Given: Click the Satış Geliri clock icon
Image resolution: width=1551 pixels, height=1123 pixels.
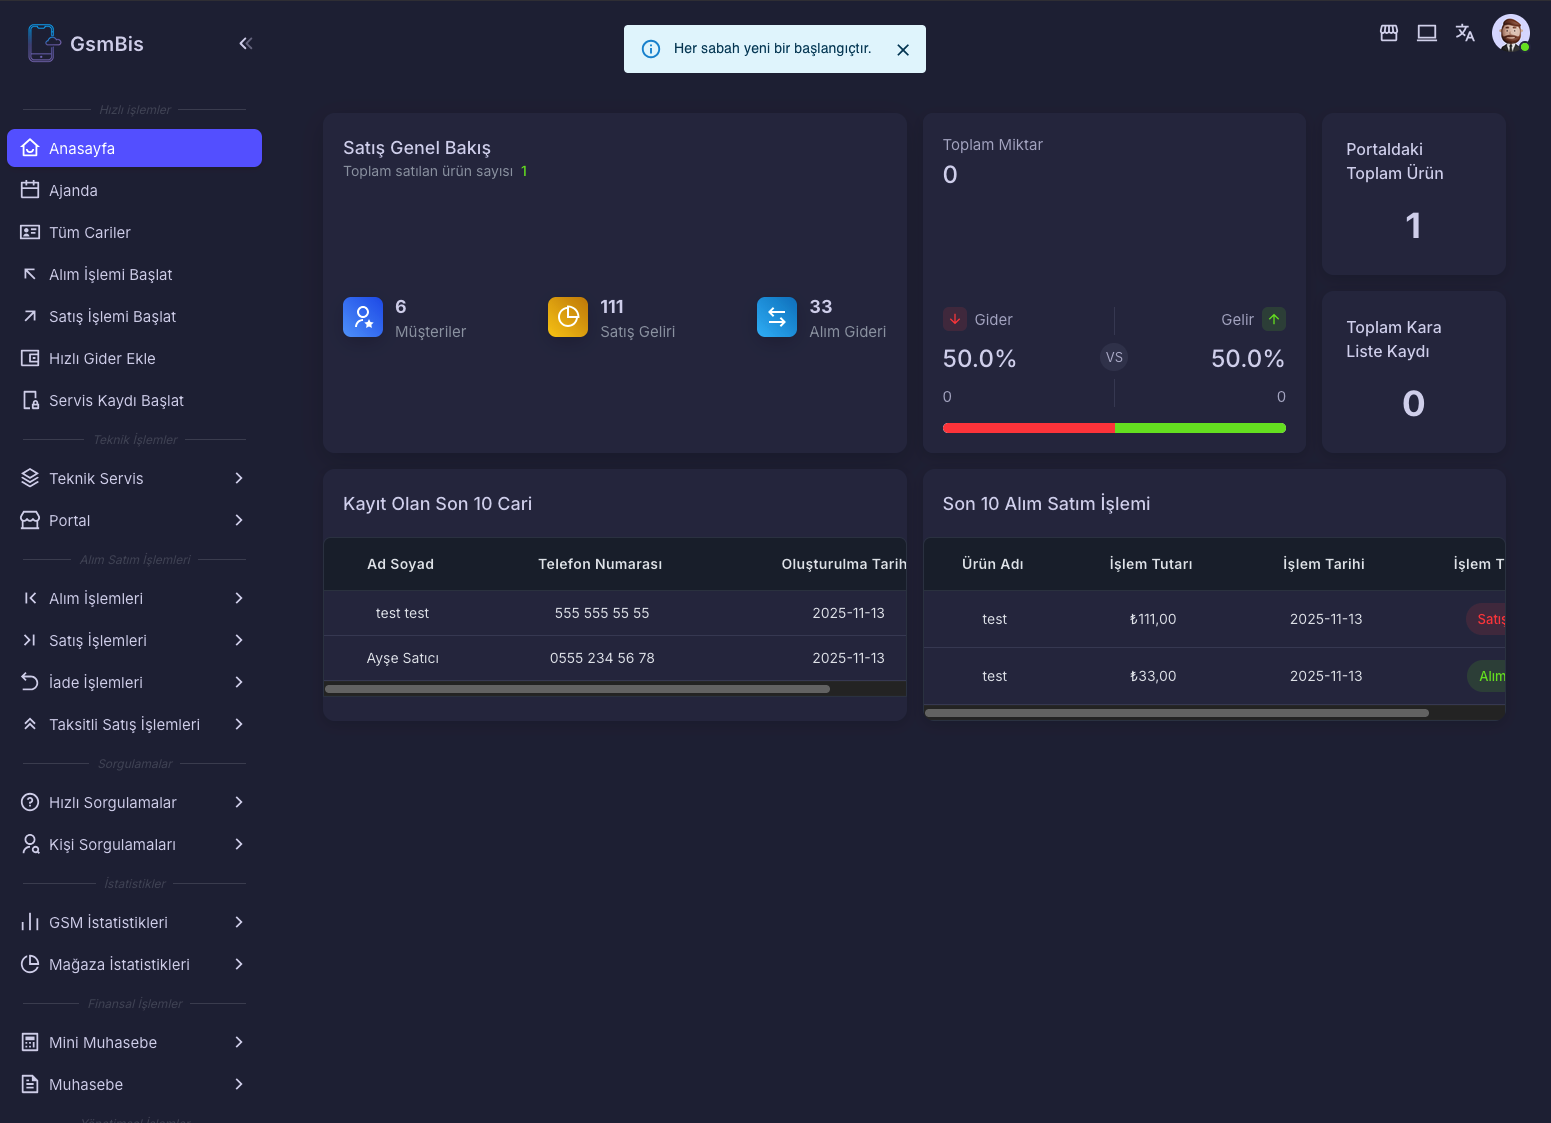Looking at the screenshot, I should pyautogui.click(x=568, y=317).
